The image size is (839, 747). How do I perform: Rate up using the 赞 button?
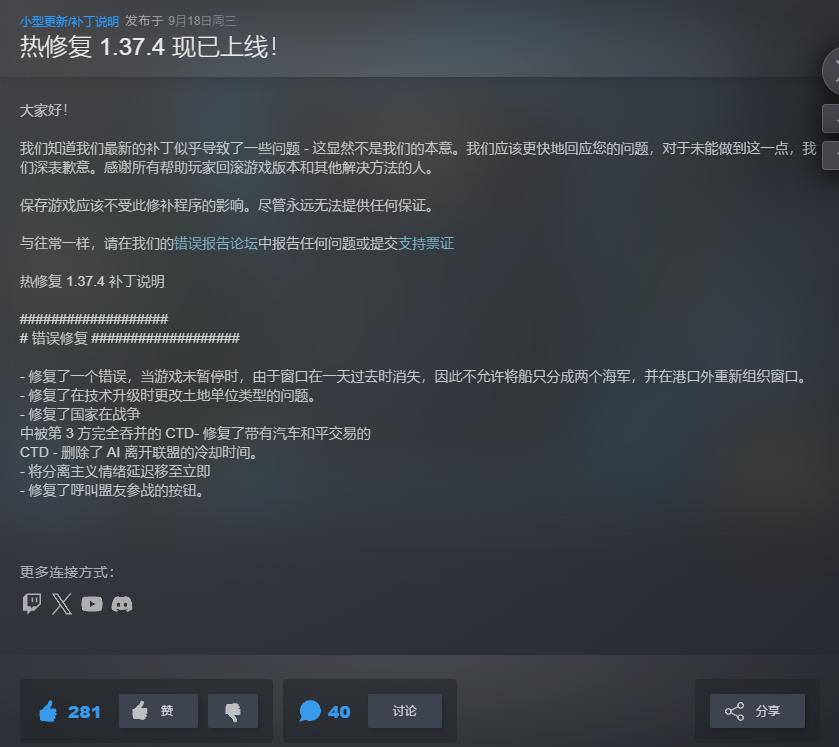(x=158, y=711)
